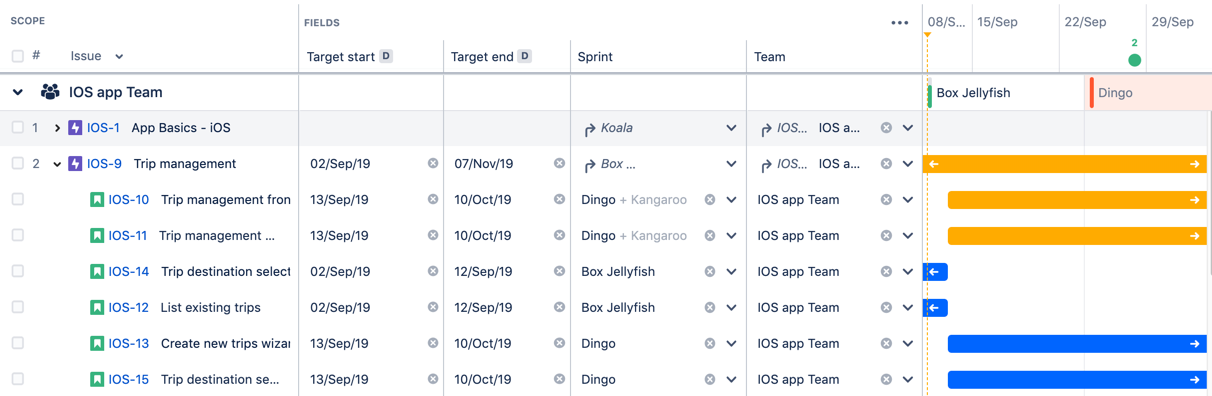1212x396 pixels.
Task: Tick the IOS-15 row checkbox
Action: tap(18, 379)
